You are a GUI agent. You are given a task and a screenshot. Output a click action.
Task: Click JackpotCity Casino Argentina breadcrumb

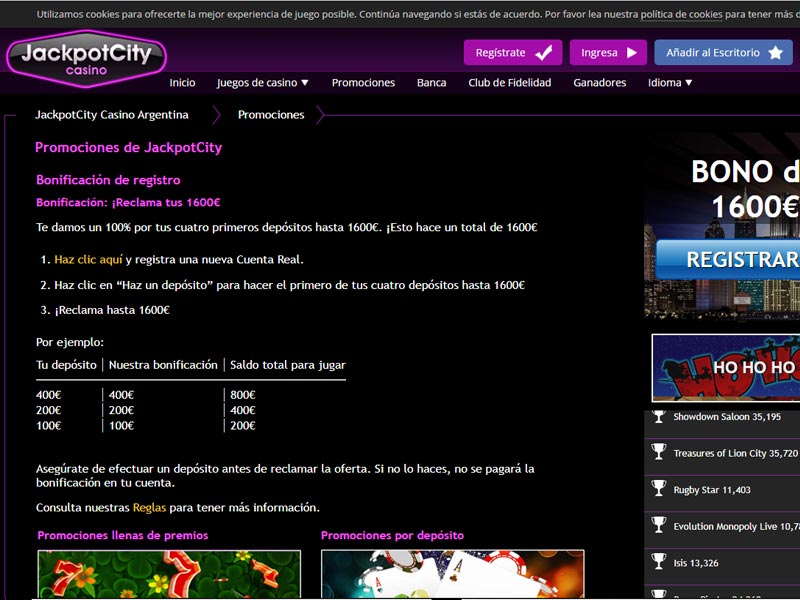pos(111,115)
